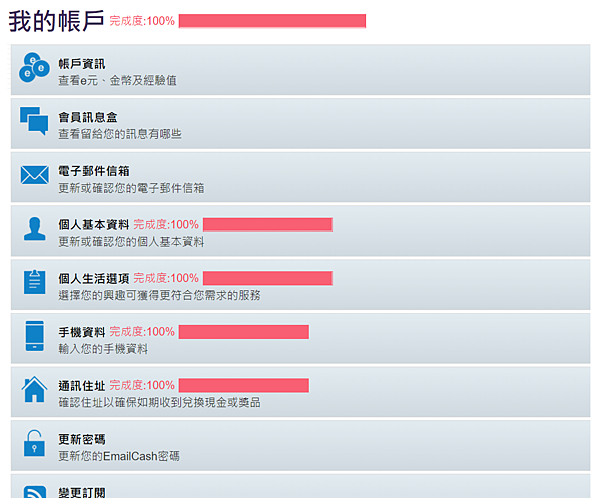Open the 會員訊息盒 title link
The height and width of the screenshot is (498, 600).
88,118
